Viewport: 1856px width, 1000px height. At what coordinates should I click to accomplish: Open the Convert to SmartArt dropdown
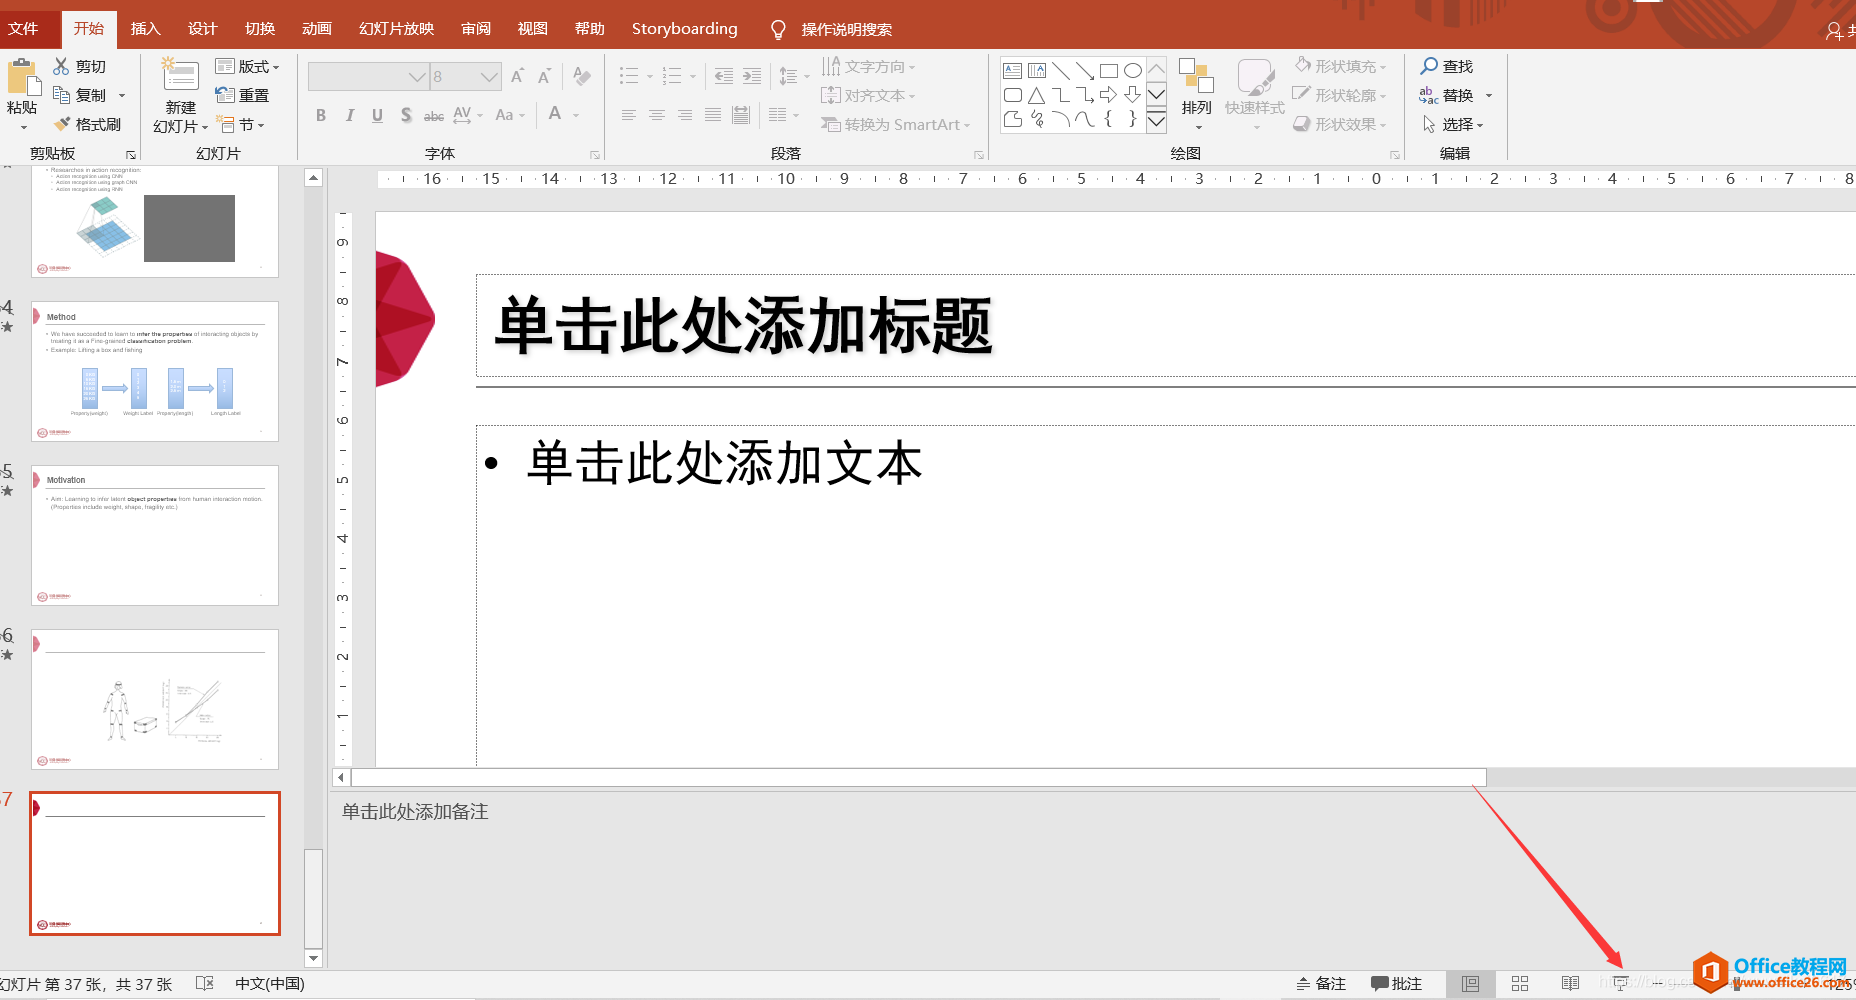pyautogui.click(x=896, y=124)
